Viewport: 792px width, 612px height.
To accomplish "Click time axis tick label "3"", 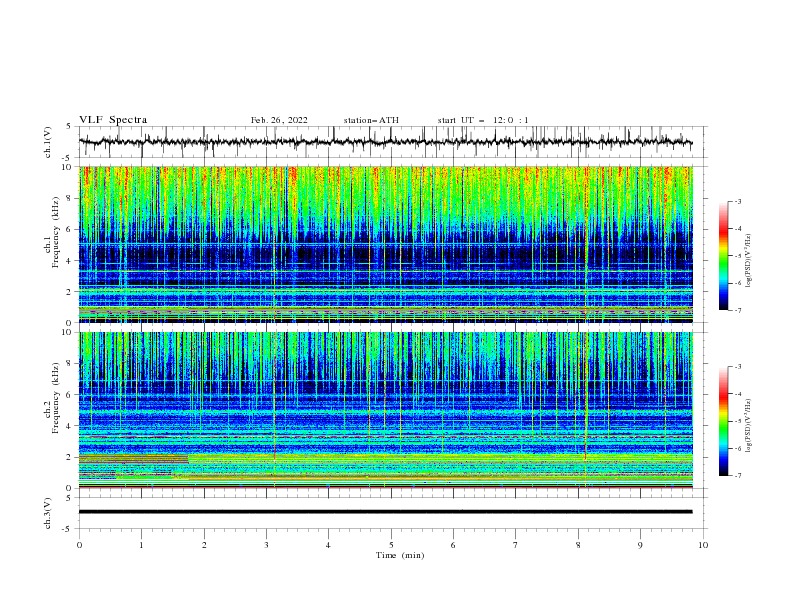I will click(266, 545).
